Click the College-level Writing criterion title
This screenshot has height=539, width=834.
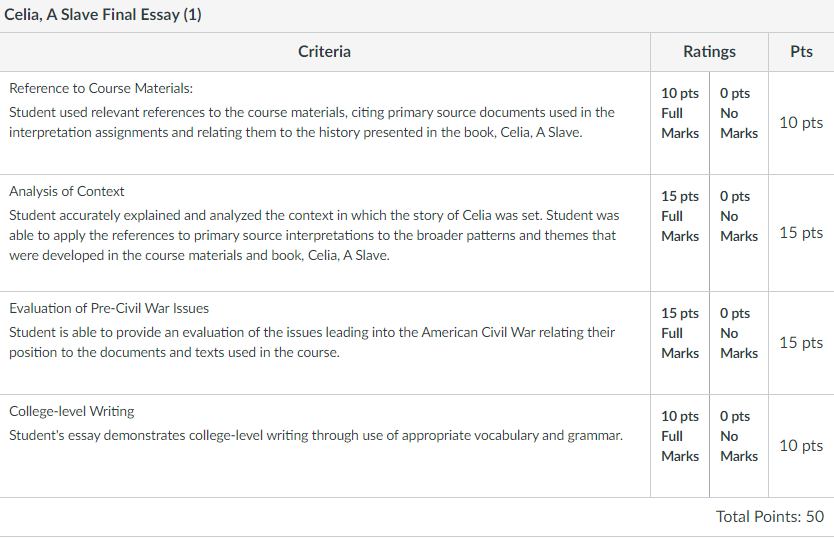(x=72, y=411)
